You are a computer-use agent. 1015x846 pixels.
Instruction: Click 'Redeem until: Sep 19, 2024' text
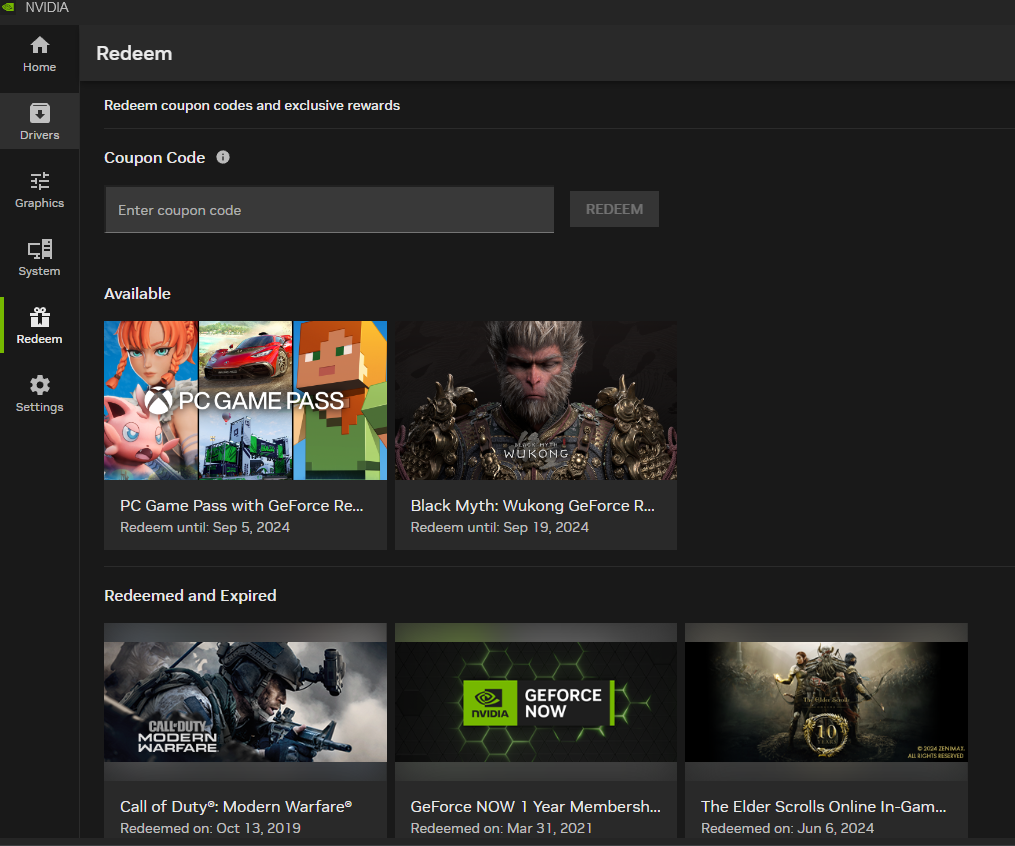point(500,528)
